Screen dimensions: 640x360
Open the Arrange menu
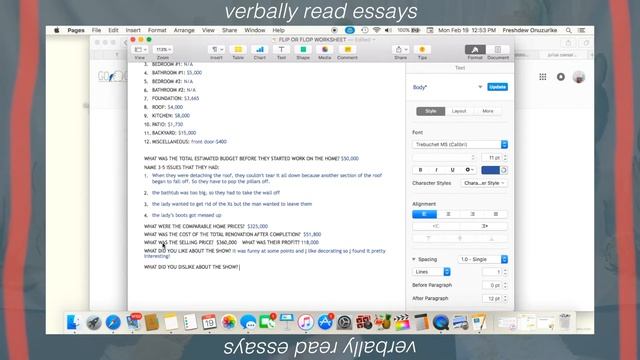(184, 30)
